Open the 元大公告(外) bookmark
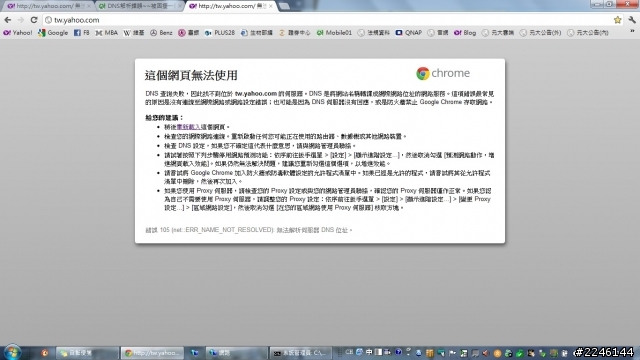The width and height of the screenshot is (640, 360). (540, 33)
